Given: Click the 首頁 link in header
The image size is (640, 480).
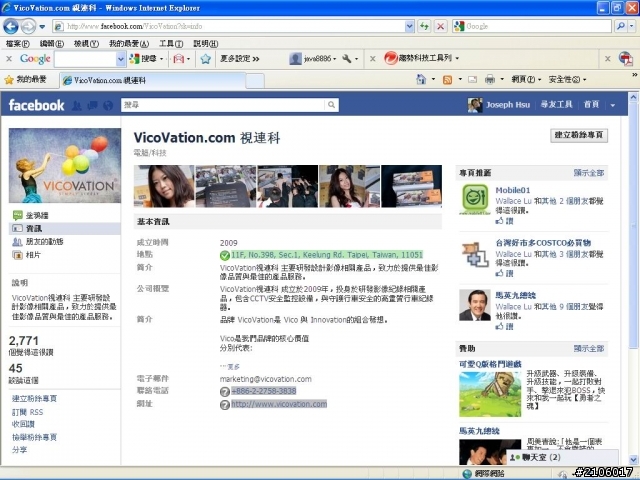Looking at the screenshot, I should (x=591, y=105).
